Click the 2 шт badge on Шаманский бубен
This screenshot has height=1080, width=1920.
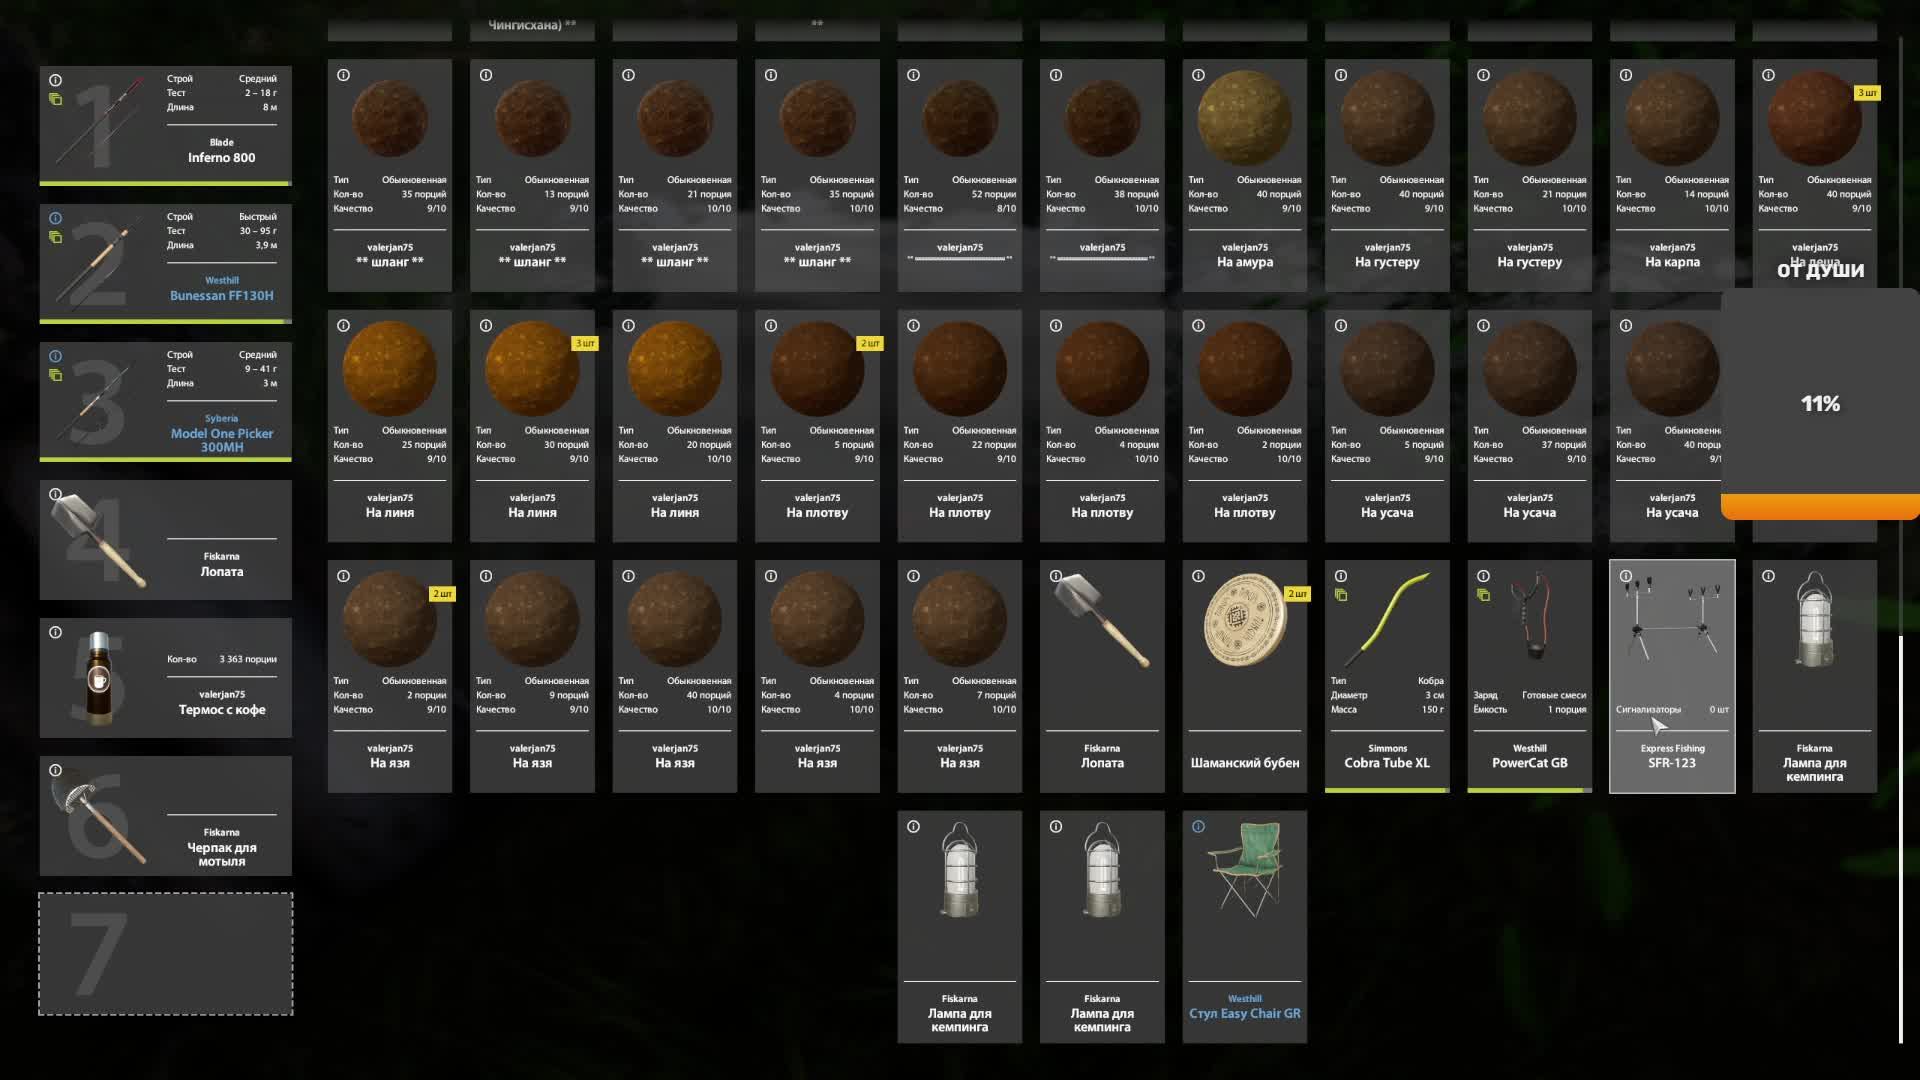tap(1297, 594)
